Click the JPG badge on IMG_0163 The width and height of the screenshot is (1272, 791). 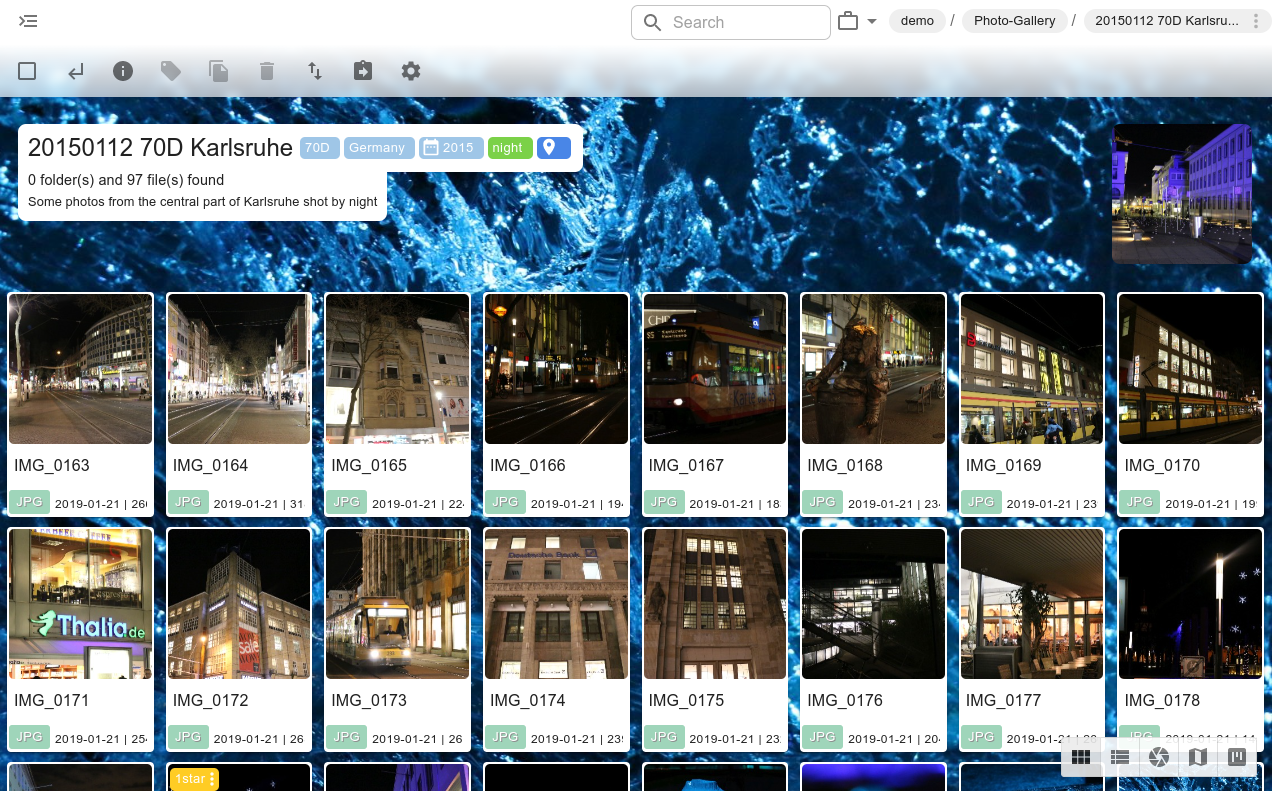(30, 502)
